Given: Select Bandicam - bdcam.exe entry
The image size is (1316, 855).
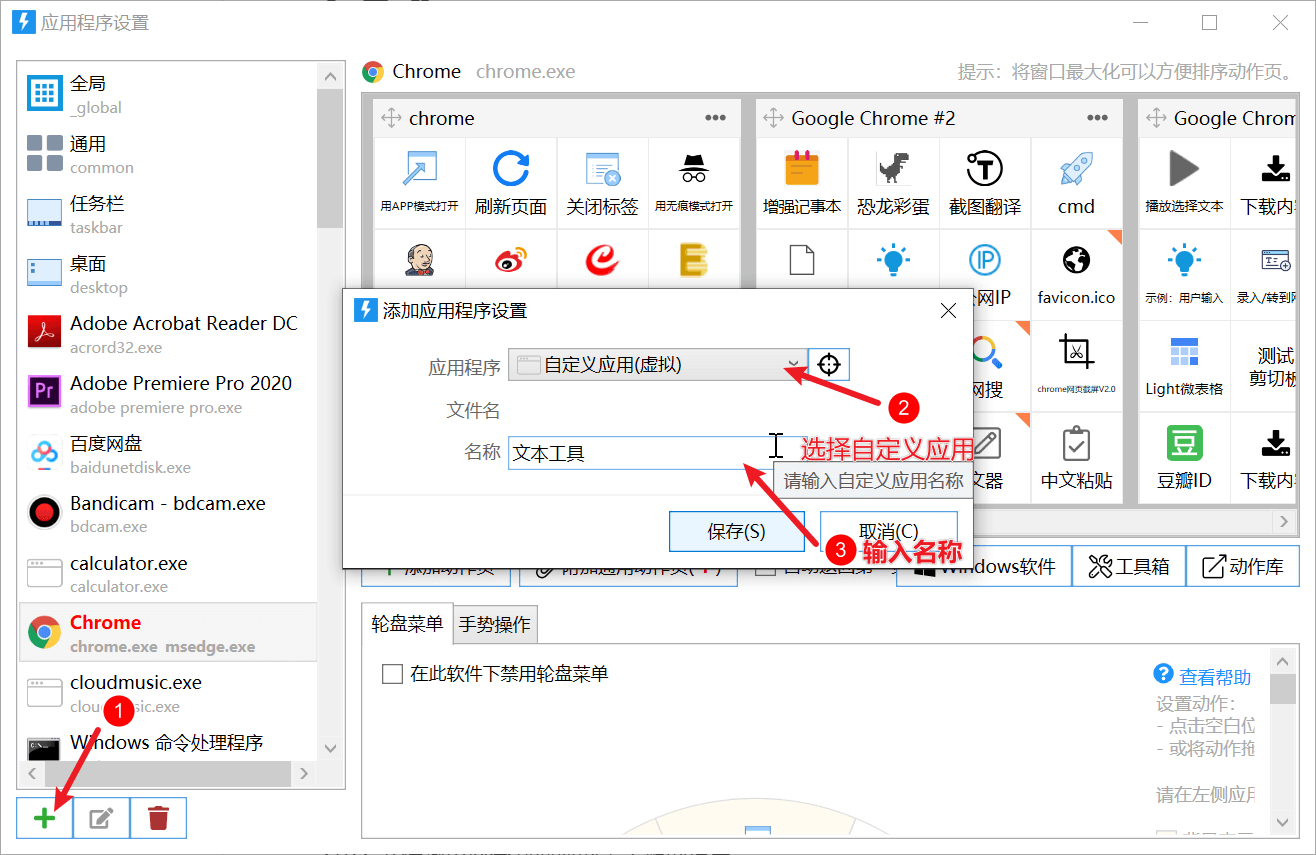Looking at the screenshot, I should tap(168, 514).
